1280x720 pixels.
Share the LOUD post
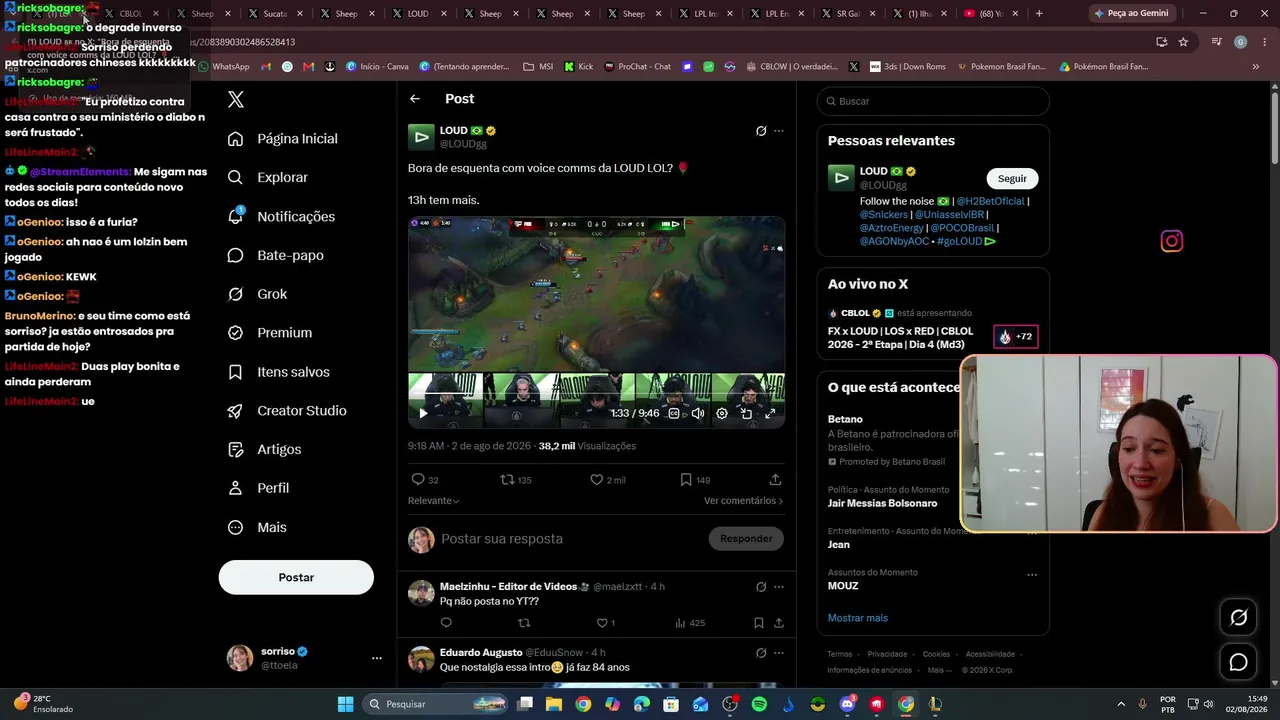click(775, 480)
